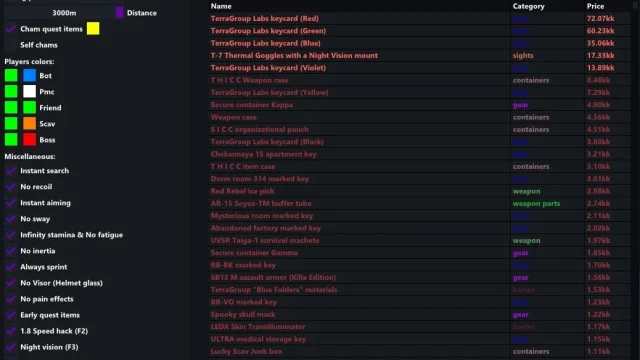Viewport: 640px width, 360px height.
Task: Enable the Self chams option
Action: (11, 45)
